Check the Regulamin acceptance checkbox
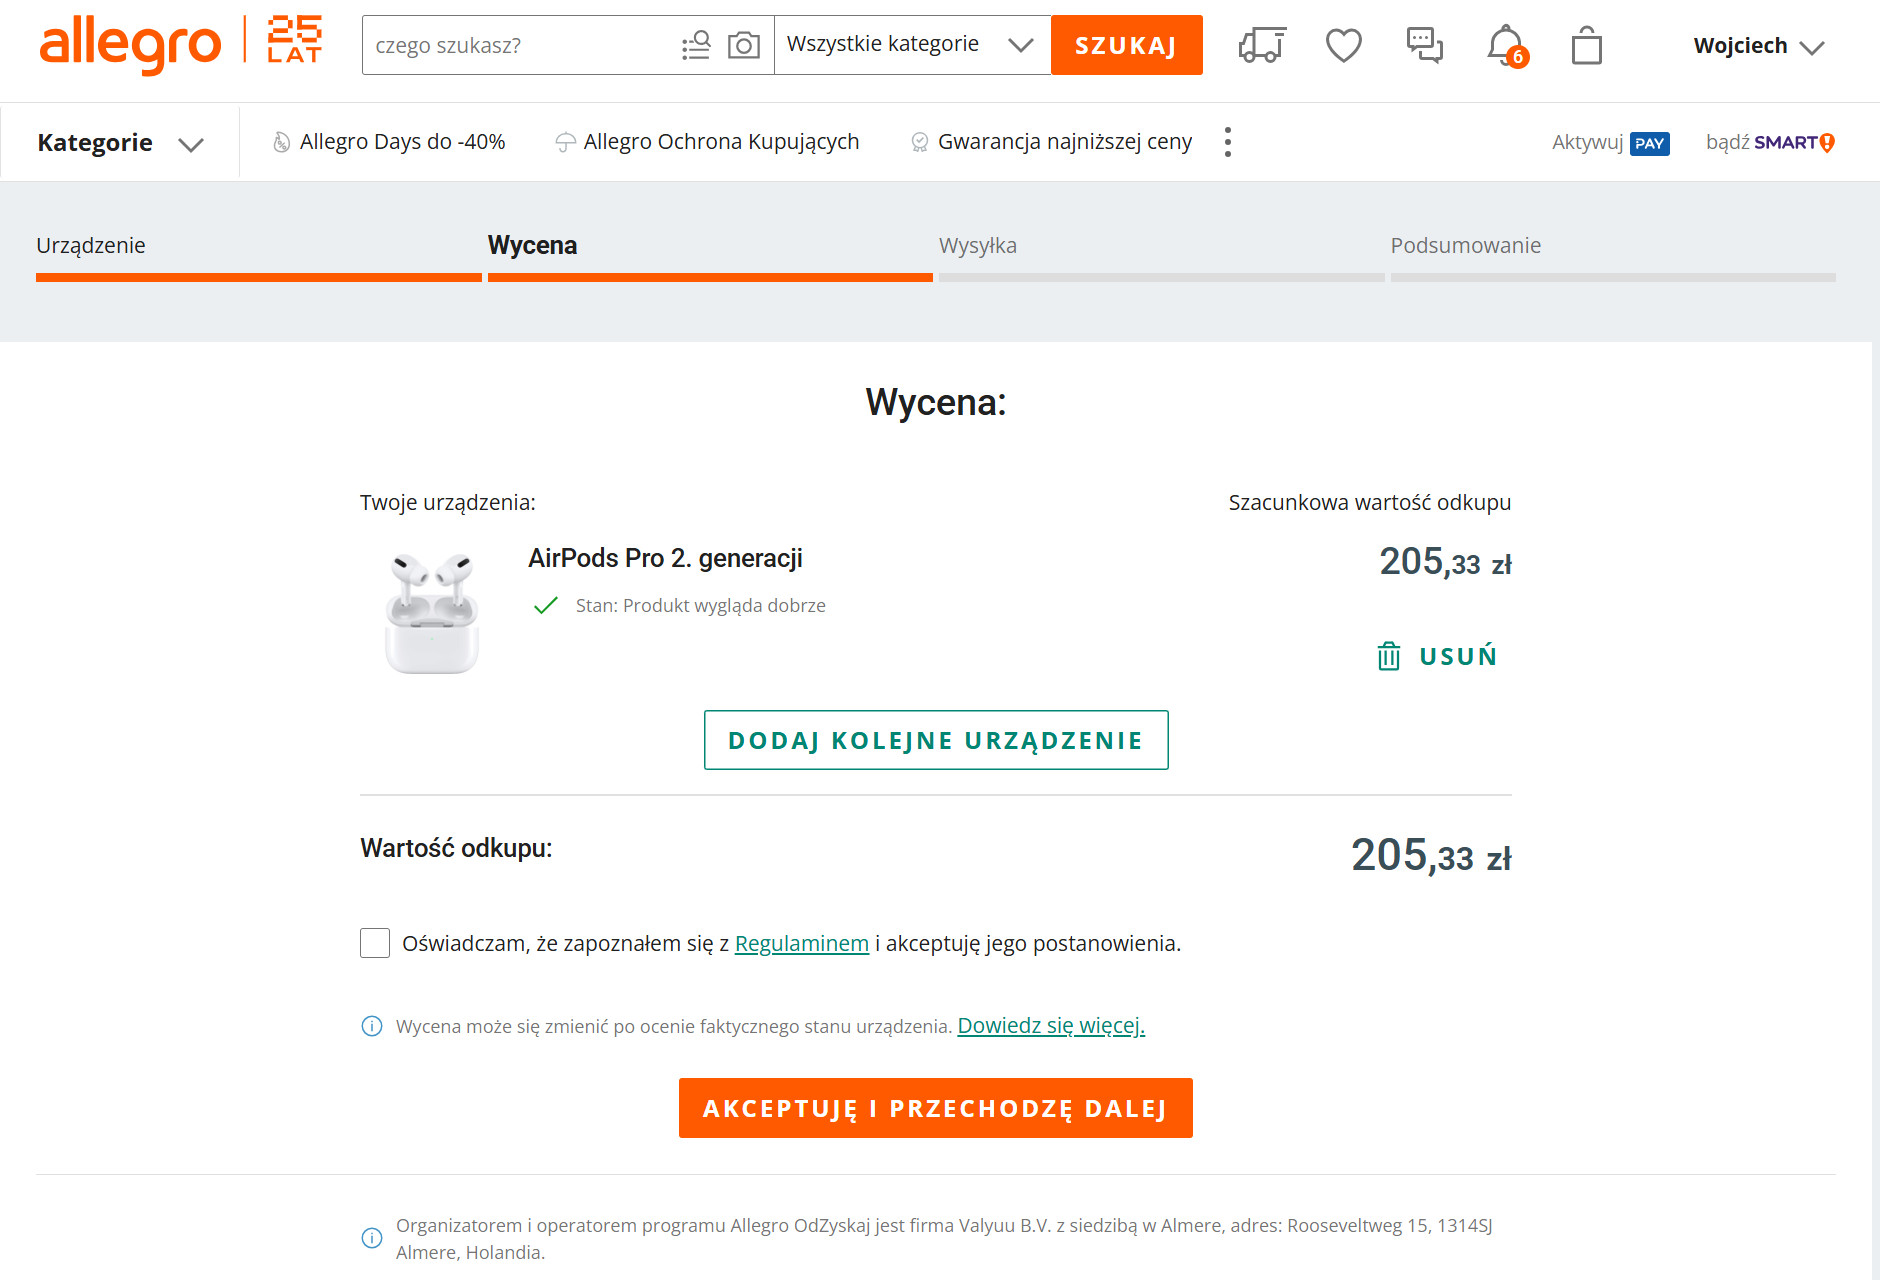This screenshot has width=1880, height=1280. click(x=375, y=943)
